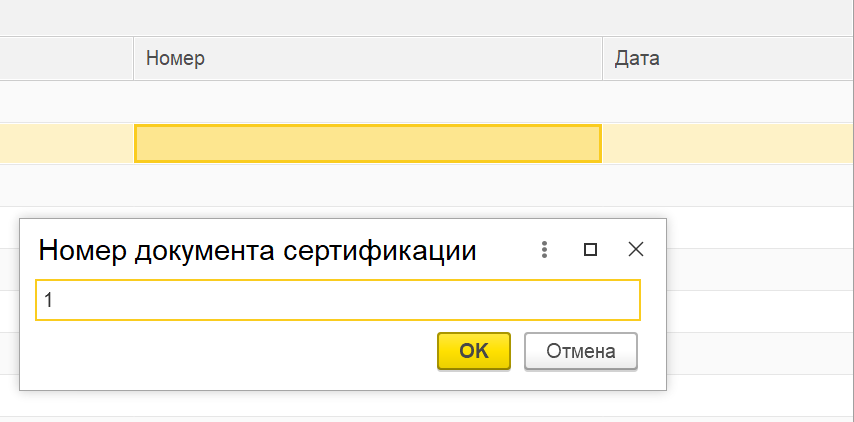Click first-column cell of the highlighted row
Screen dimensions: 854x422
66,144
